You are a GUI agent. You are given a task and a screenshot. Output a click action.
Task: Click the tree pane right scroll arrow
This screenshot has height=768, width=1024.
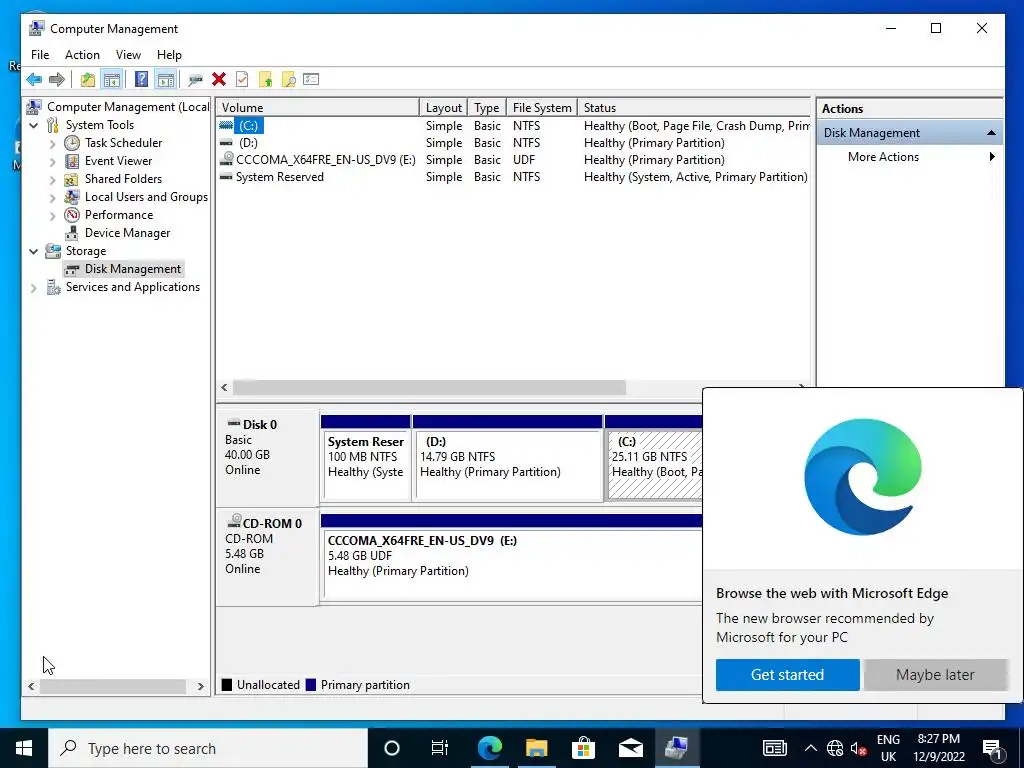(200, 686)
